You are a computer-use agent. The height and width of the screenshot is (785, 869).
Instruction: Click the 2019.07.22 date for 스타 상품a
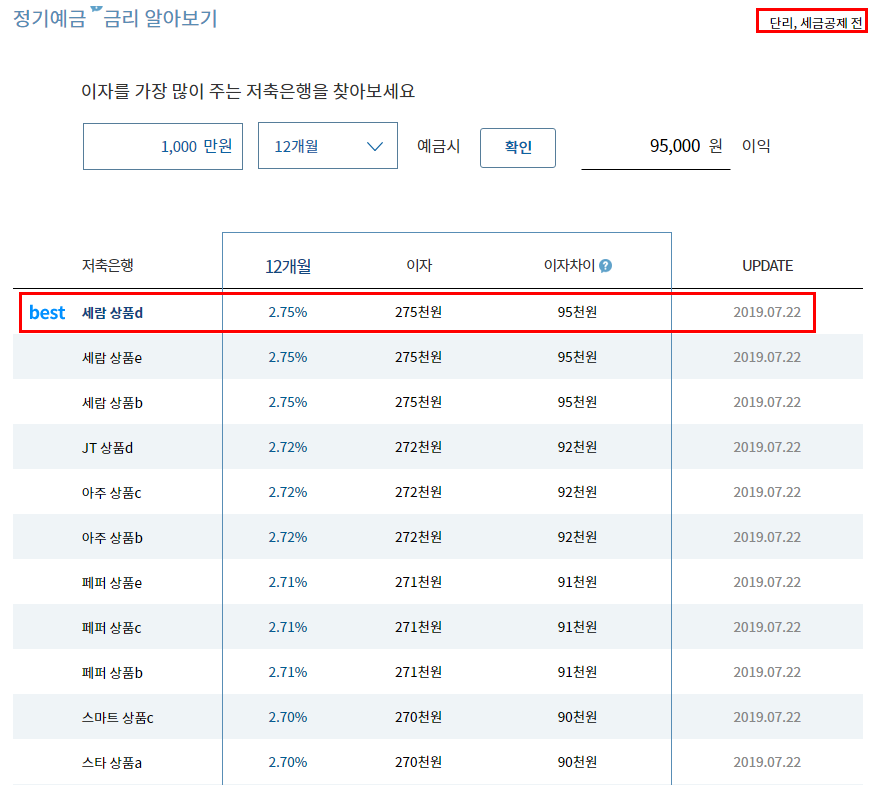(767, 762)
